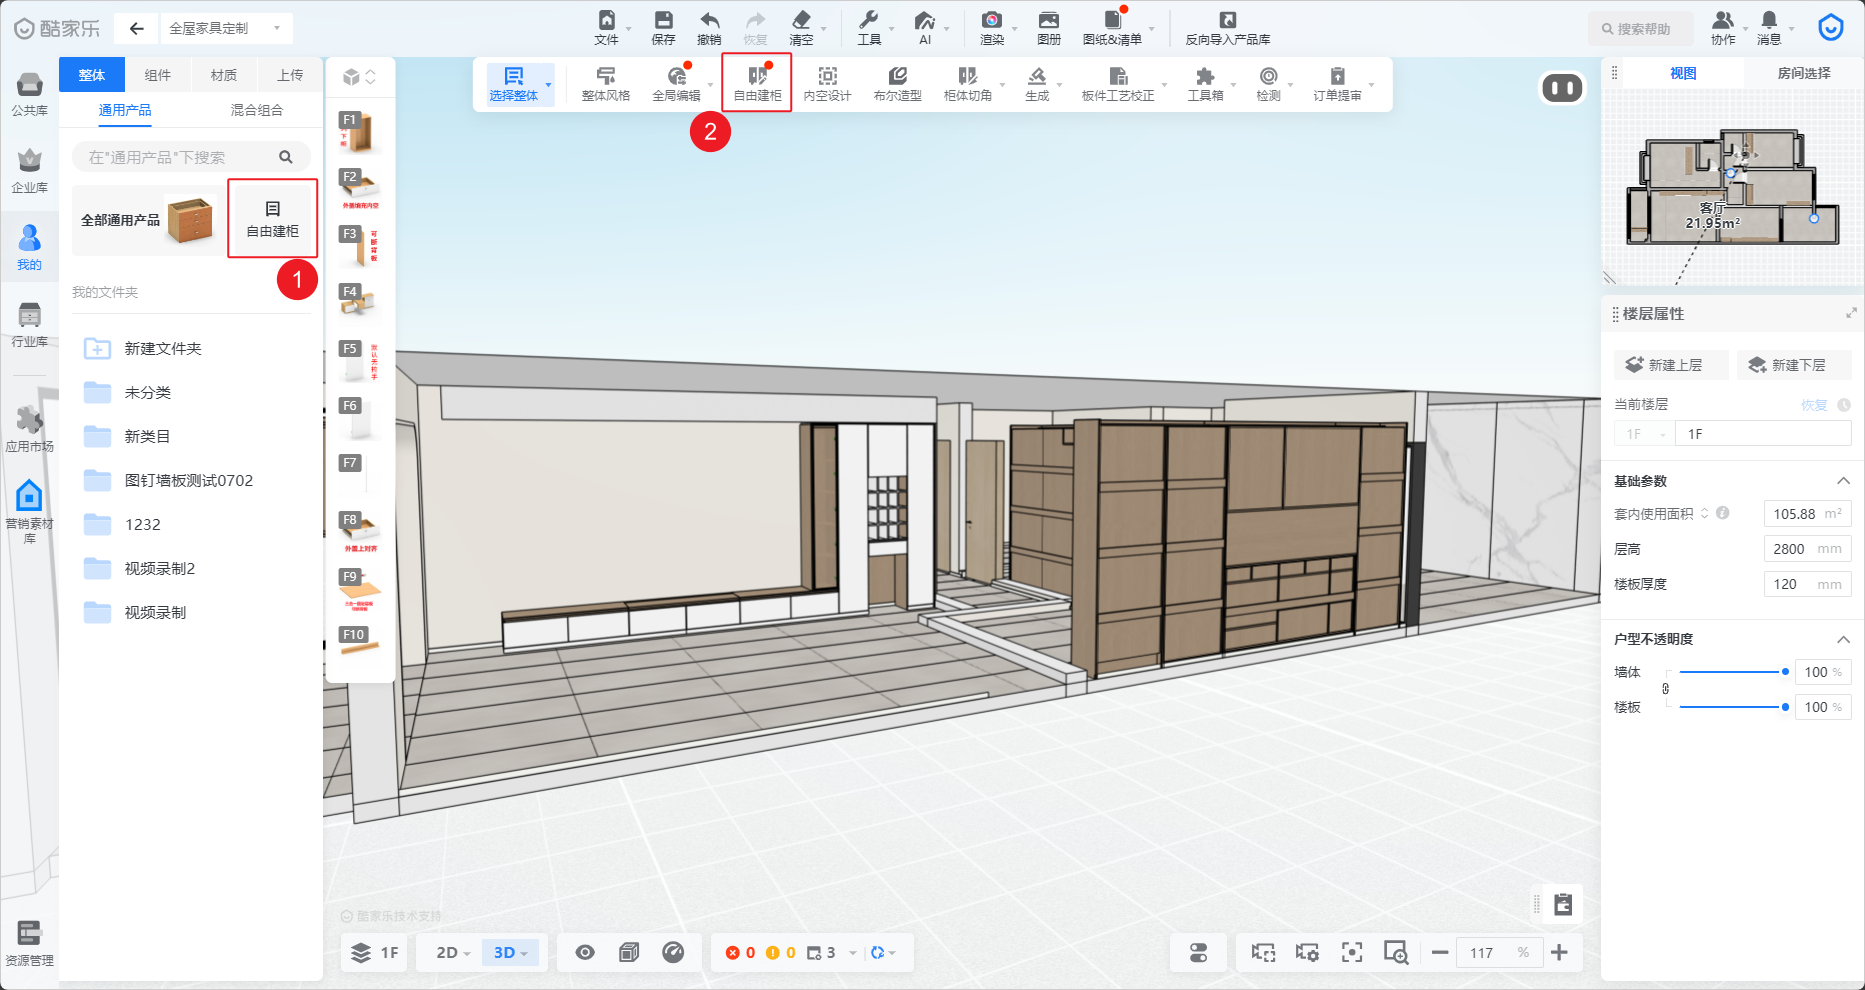Toggle the settings switch icon at bottom right
The image size is (1865, 990).
tap(1198, 953)
